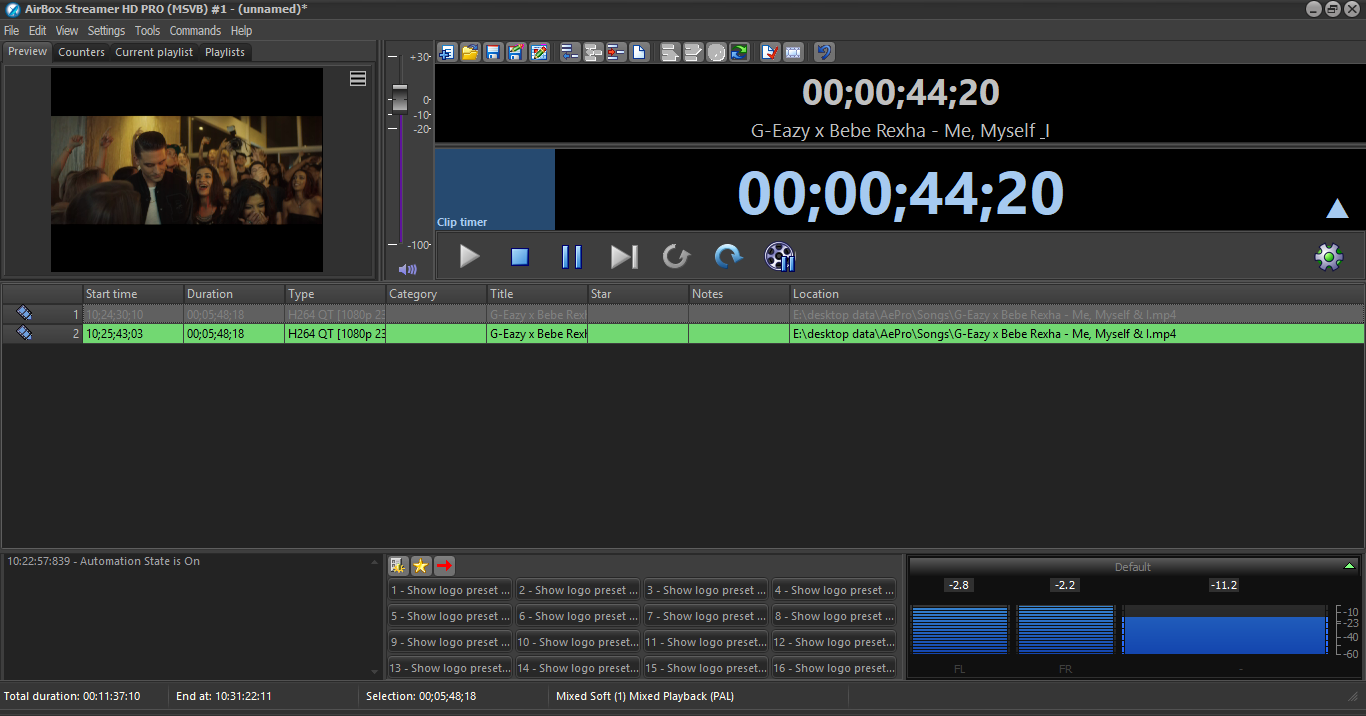Click 4 - Show logo preset button
1366x716 pixels.
coord(834,590)
